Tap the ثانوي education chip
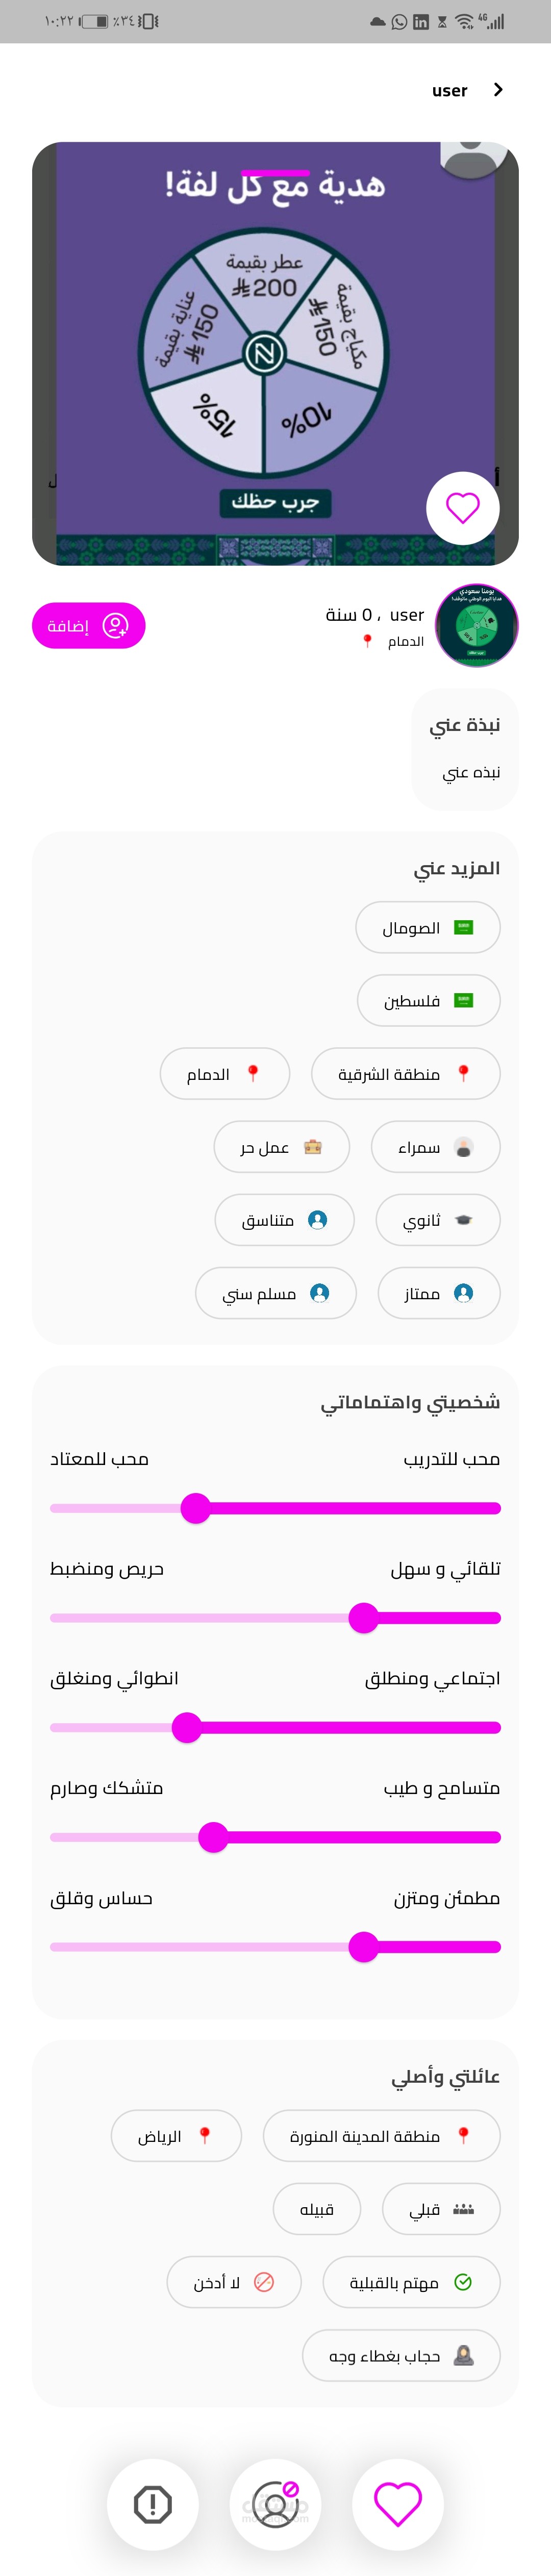This screenshot has height=2576, width=551. coord(437,1220)
